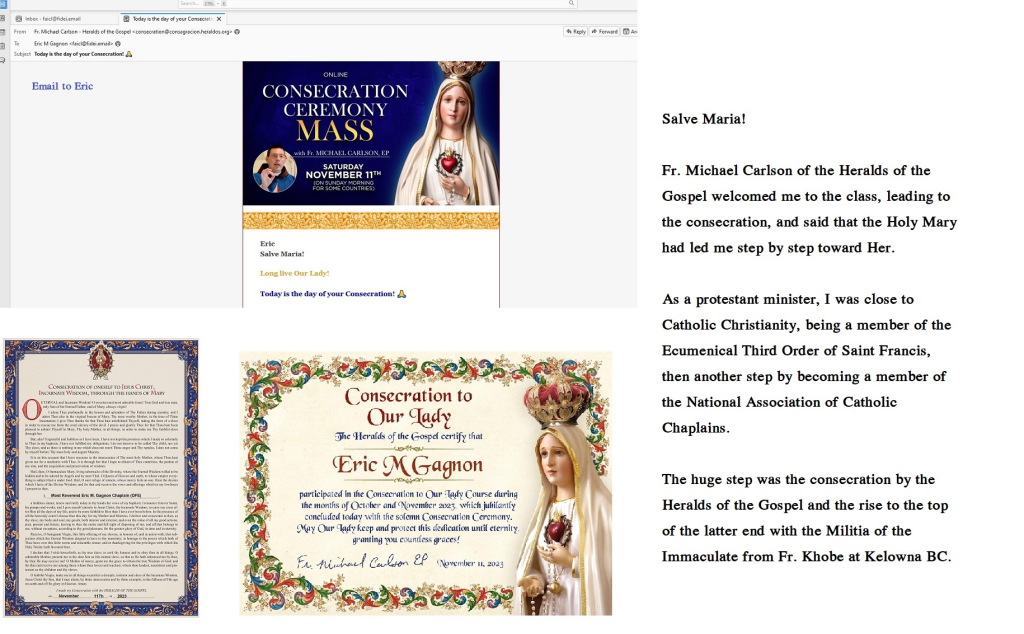Open the chat sidebar icon

3,59
